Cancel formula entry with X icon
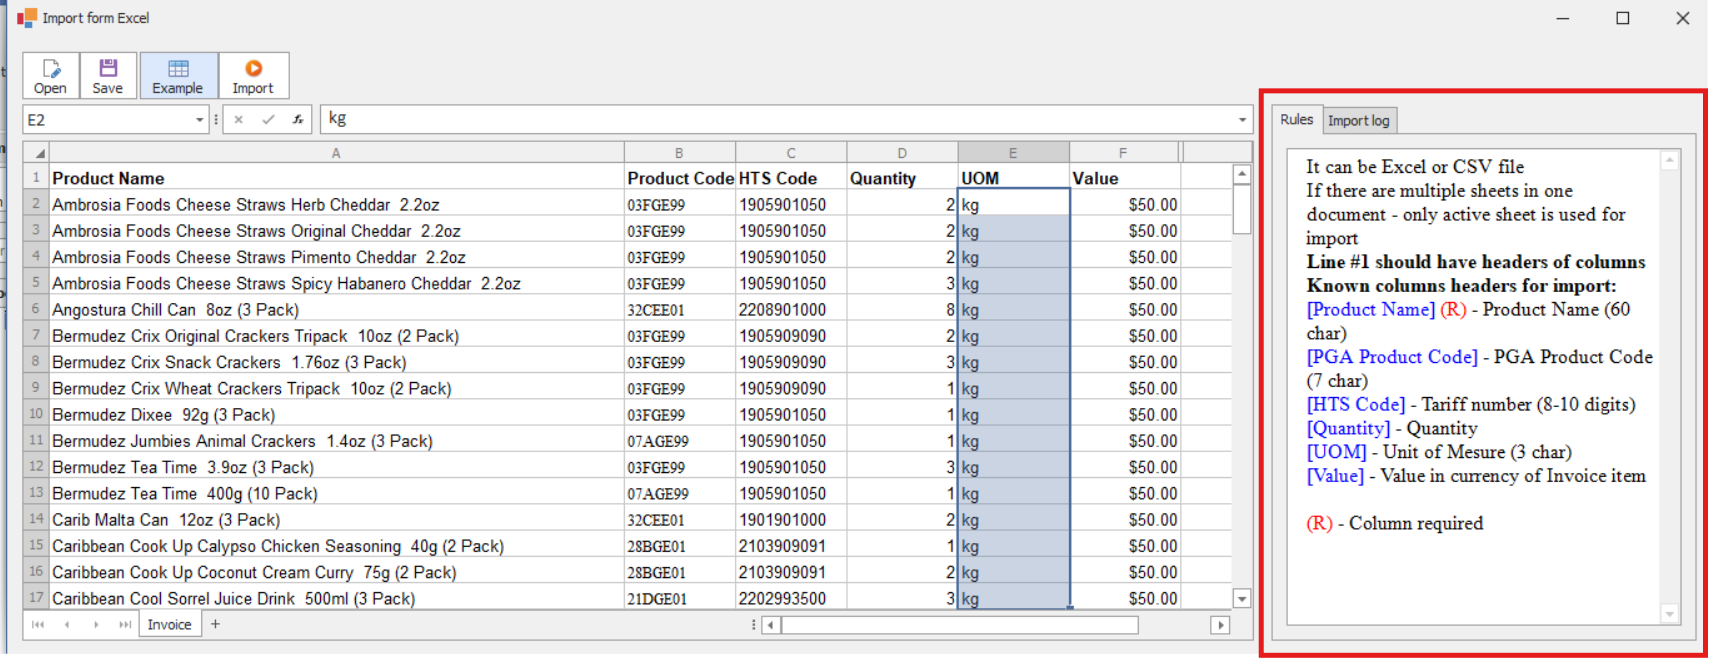The width and height of the screenshot is (1709, 658). [x=239, y=119]
